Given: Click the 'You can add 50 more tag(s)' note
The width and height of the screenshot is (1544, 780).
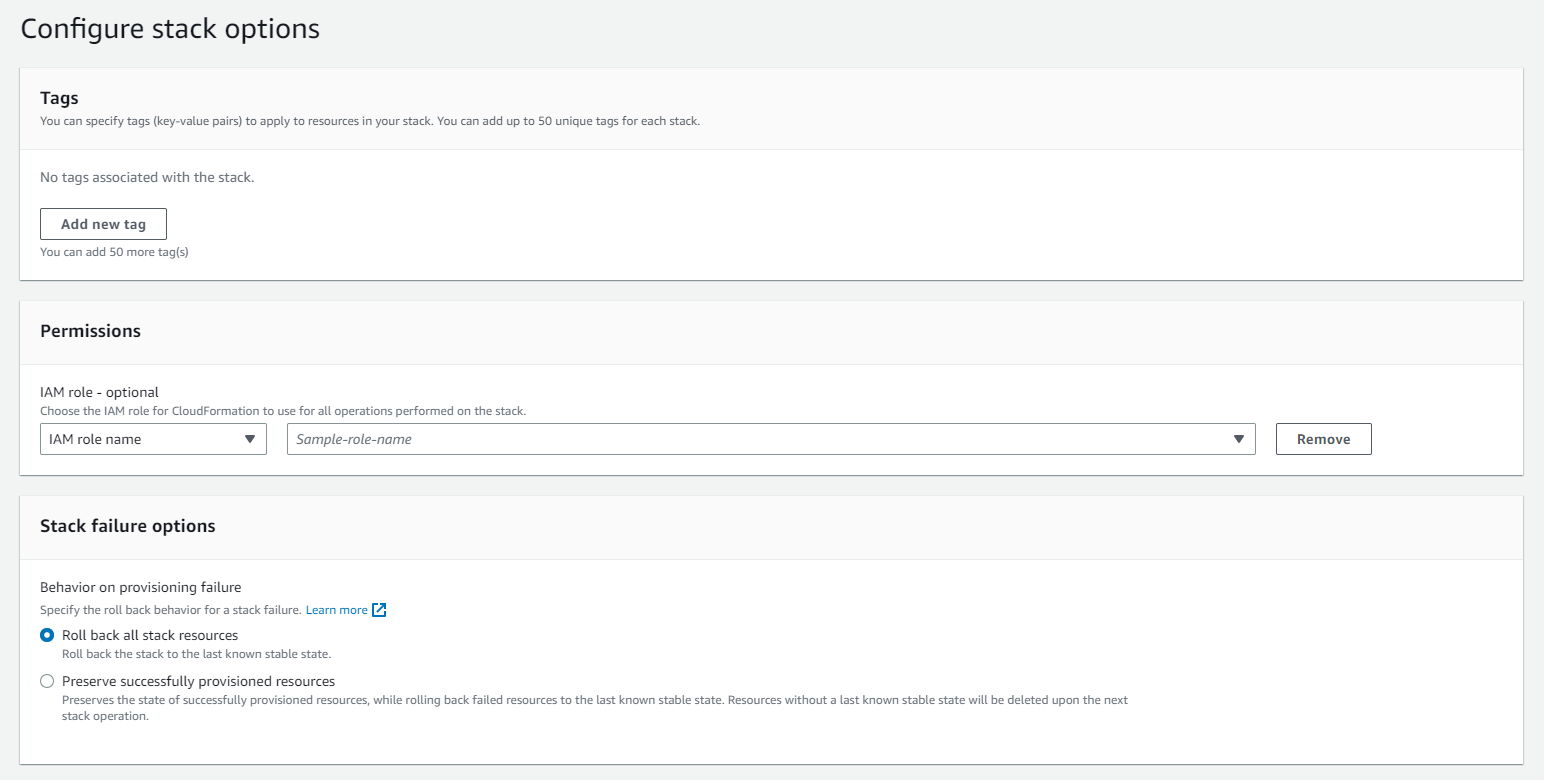Looking at the screenshot, I should click(x=114, y=252).
